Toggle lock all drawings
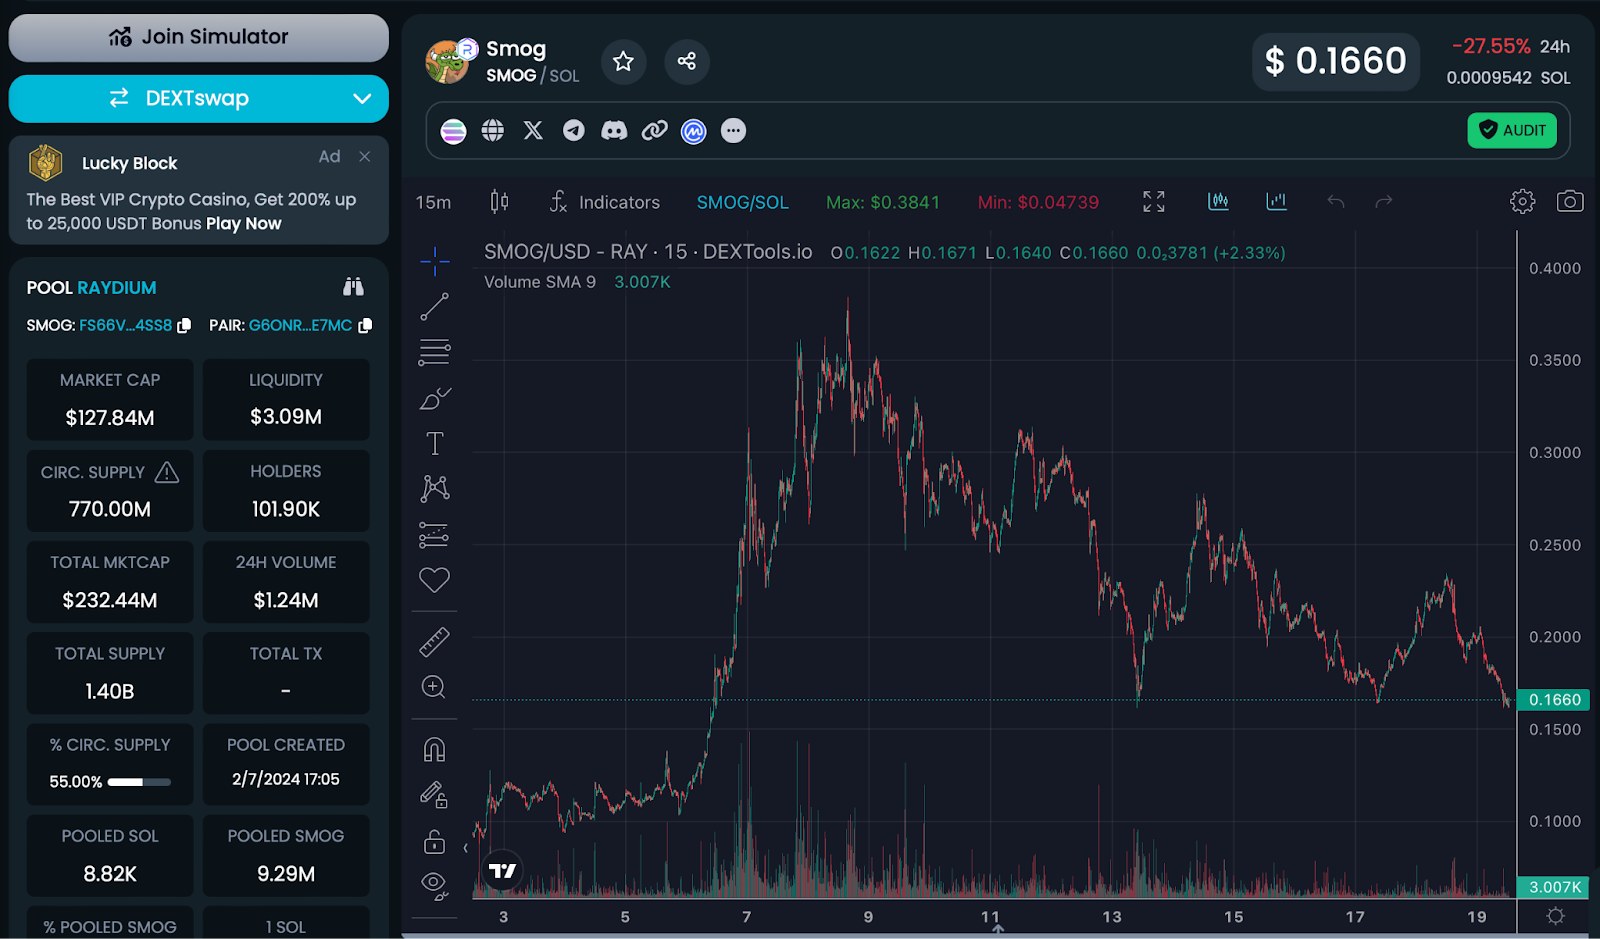Viewport: 1600px width, 939px height. coord(434,841)
